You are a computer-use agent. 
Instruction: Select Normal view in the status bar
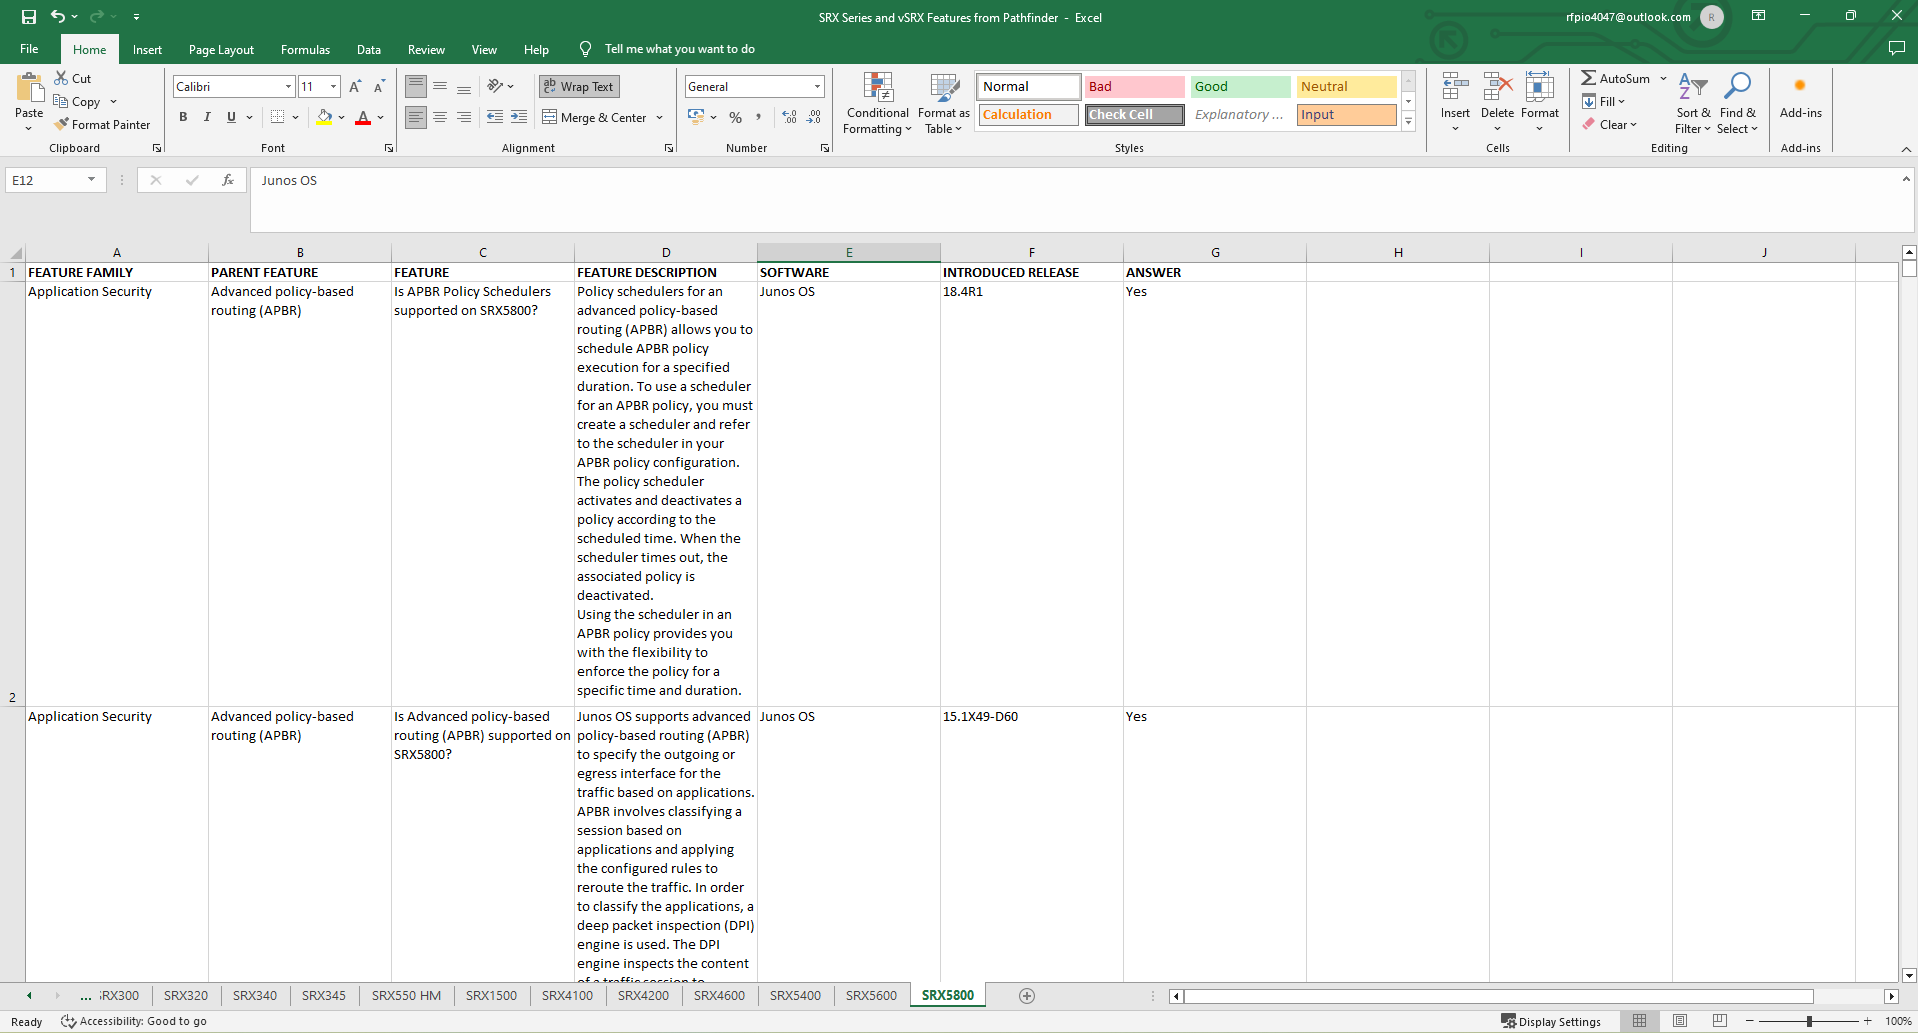(x=1640, y=1021)
